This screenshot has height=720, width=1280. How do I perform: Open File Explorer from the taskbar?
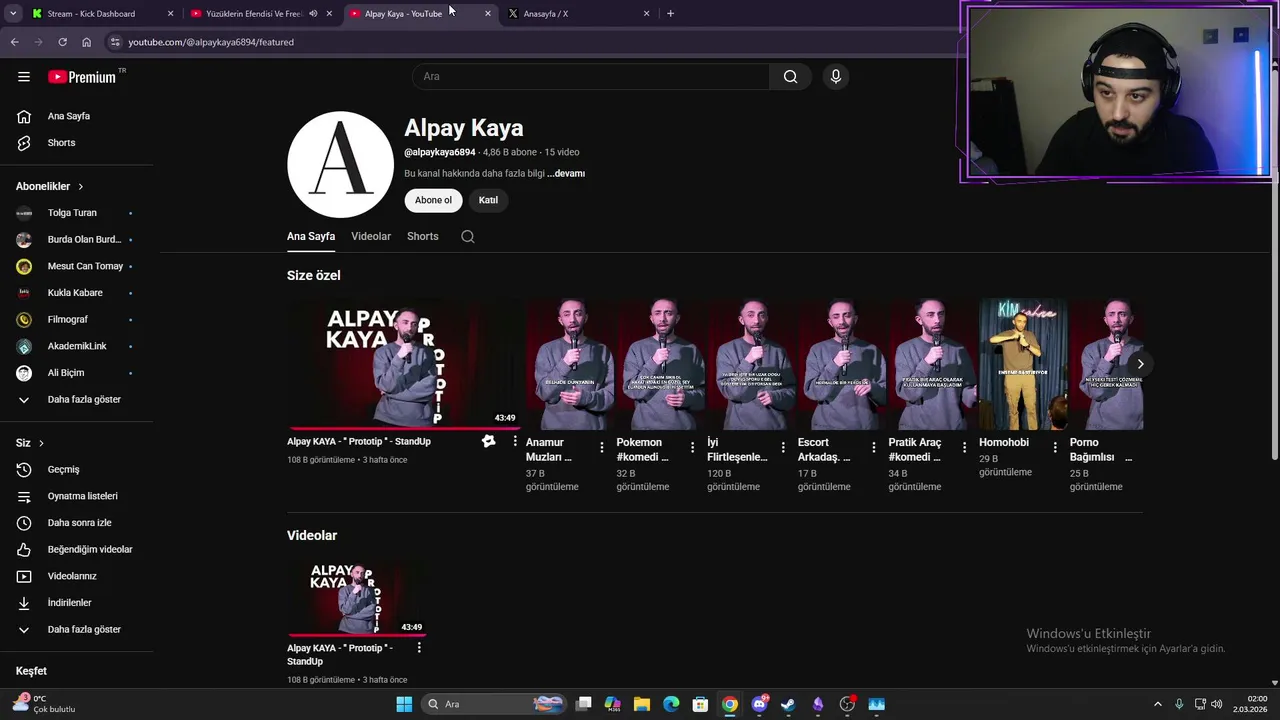point(642,704)
